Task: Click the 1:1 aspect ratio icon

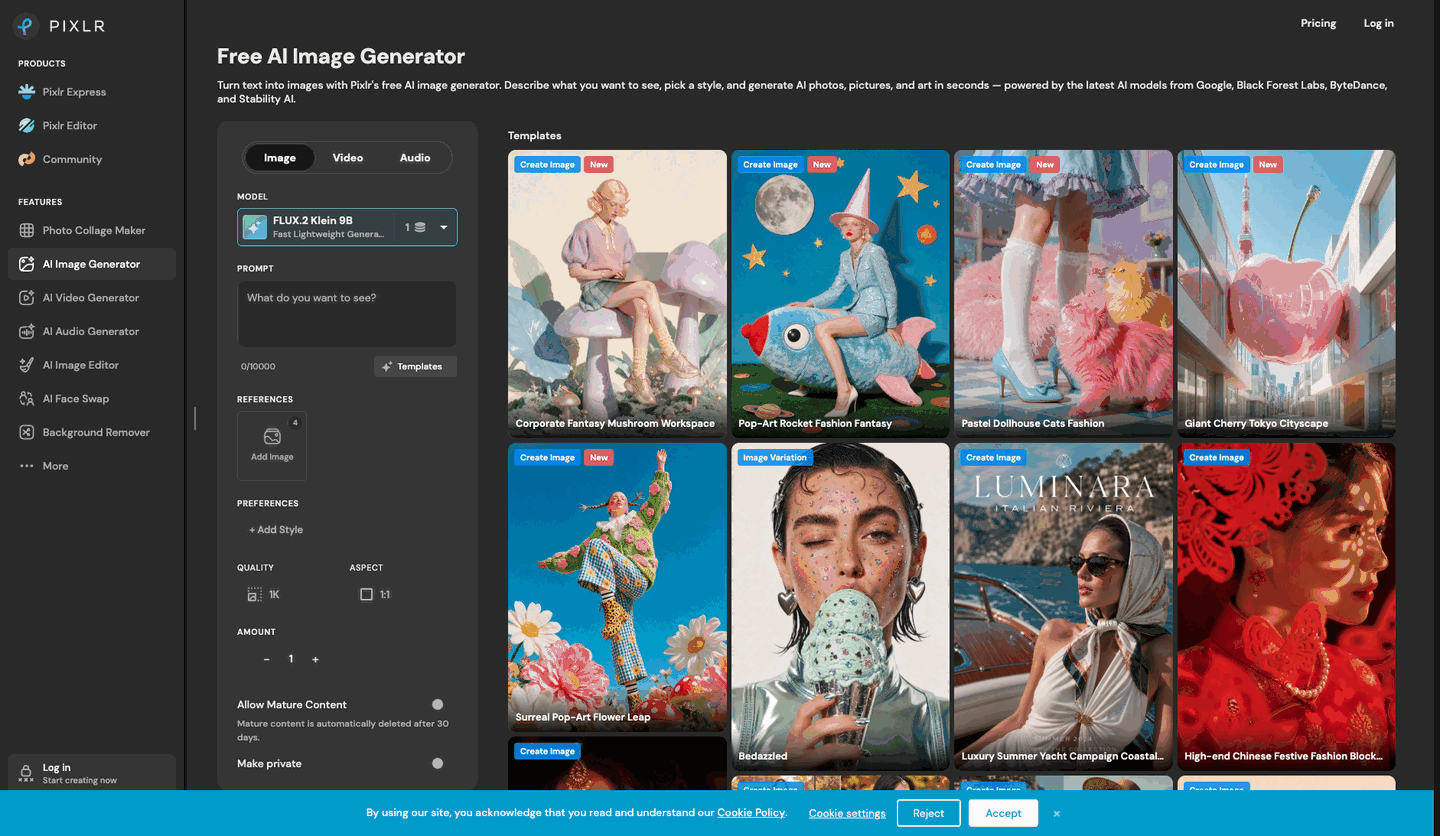Action: click(366, 595)
